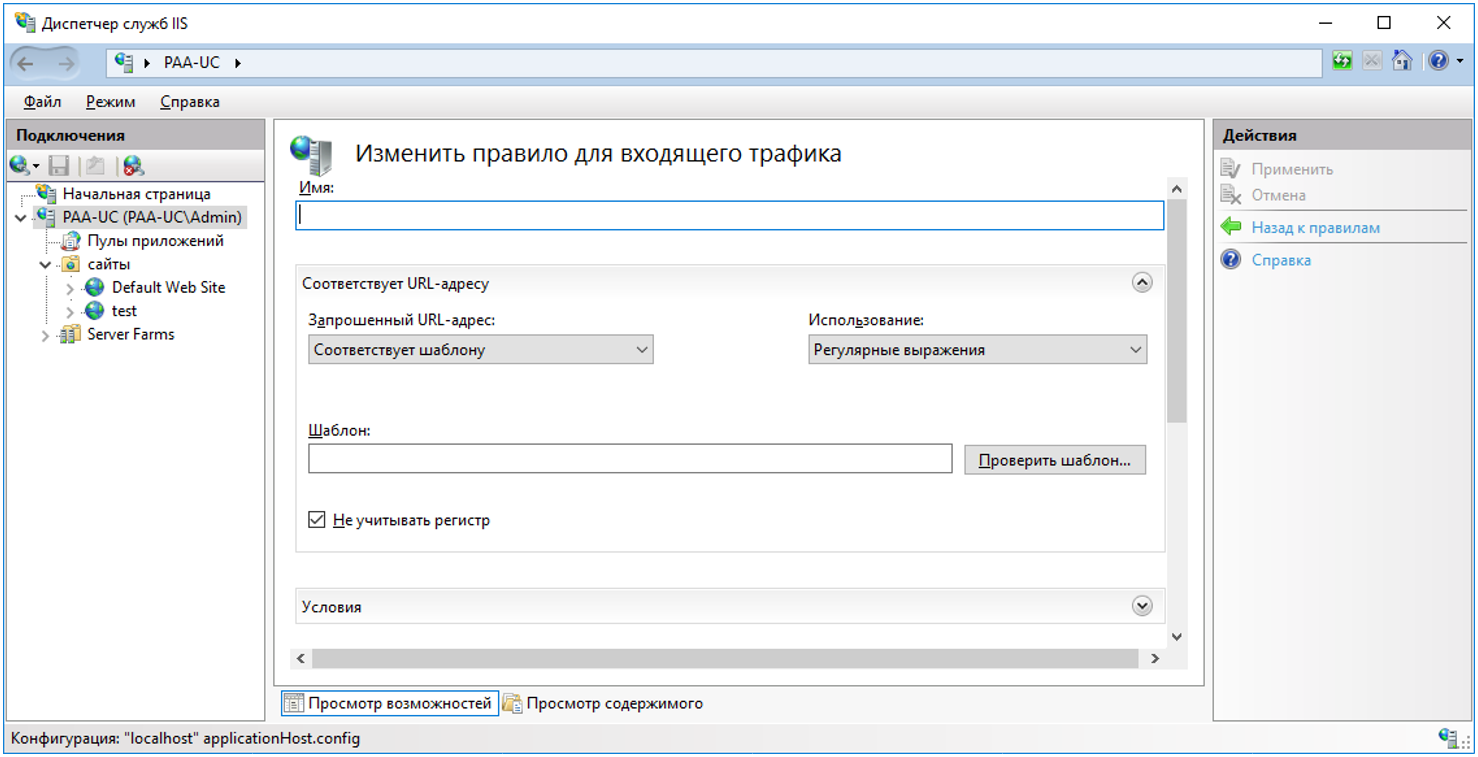Click the breadcrumb arrow after PAA-UC
Screen dimensions: 1478x757
click(x=238, y=63)
